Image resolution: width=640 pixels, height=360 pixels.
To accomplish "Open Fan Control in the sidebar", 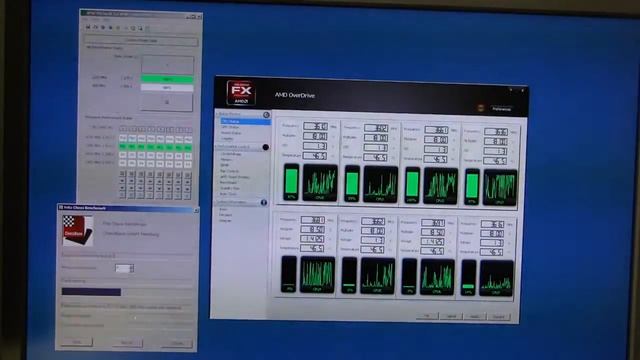I will click(229, 171).
